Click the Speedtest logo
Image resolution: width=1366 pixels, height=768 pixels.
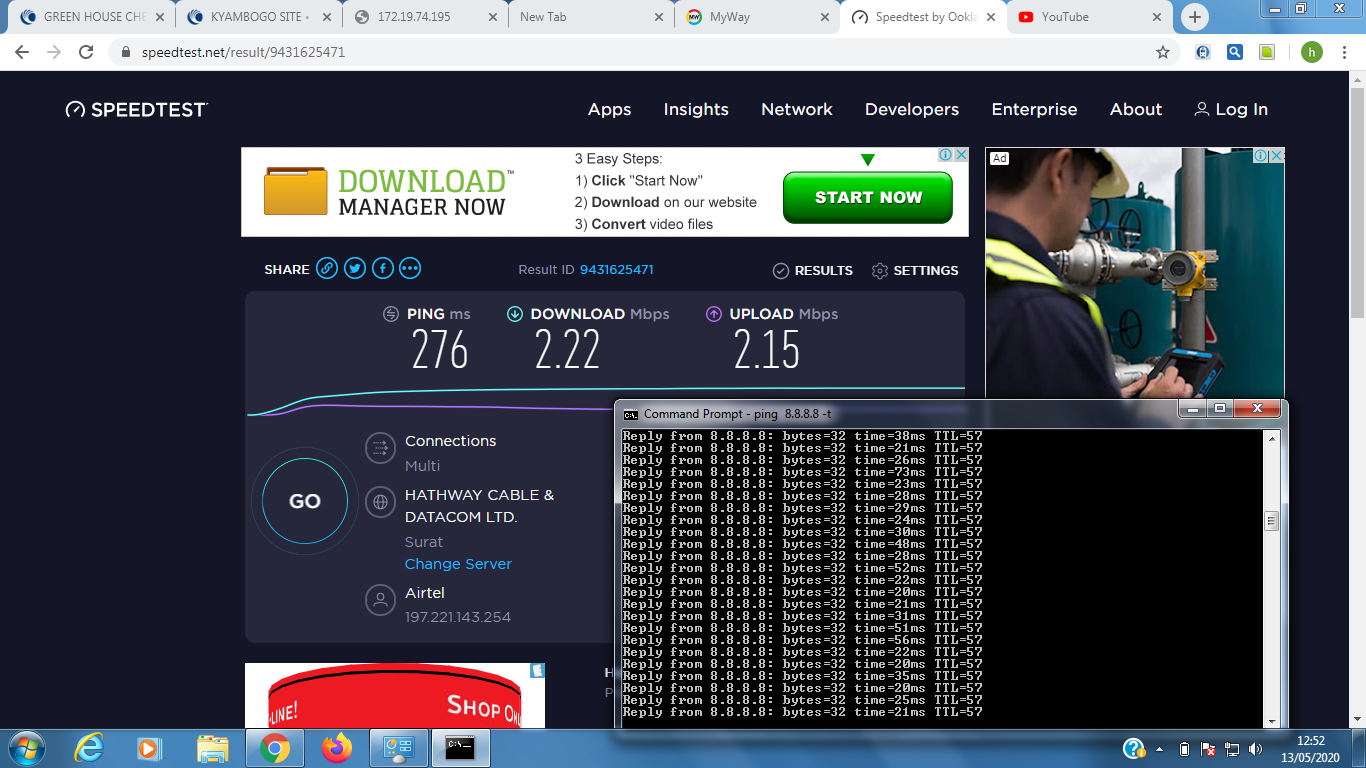(x=137, y=110)
